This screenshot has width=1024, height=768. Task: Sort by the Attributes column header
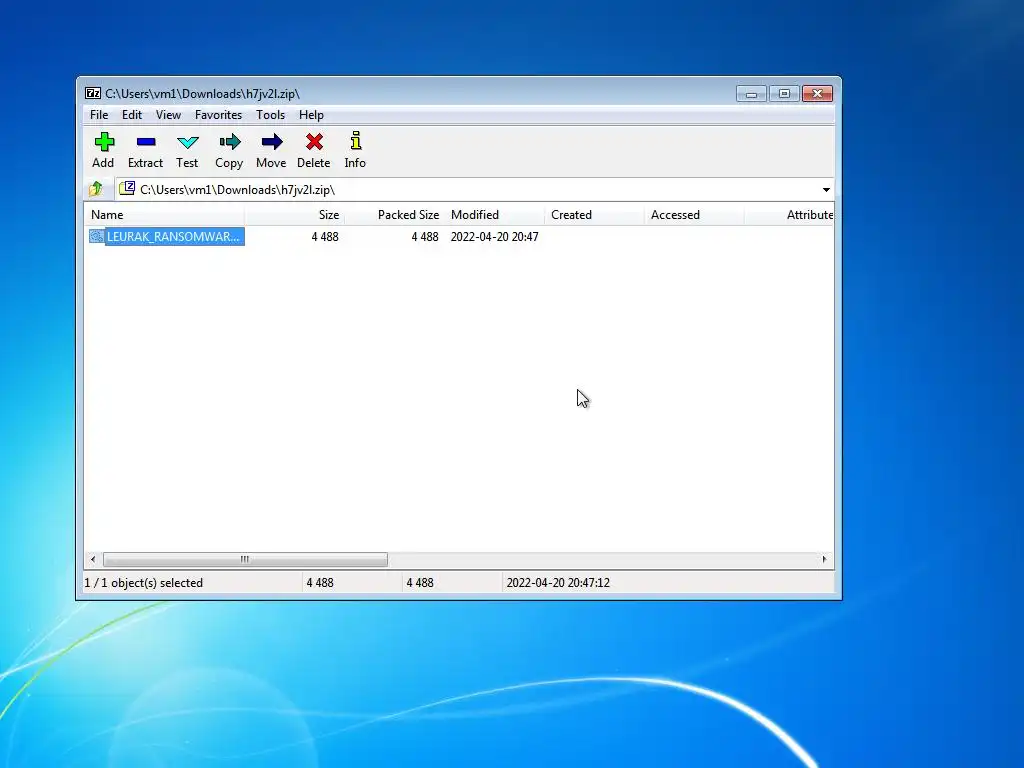790,215
